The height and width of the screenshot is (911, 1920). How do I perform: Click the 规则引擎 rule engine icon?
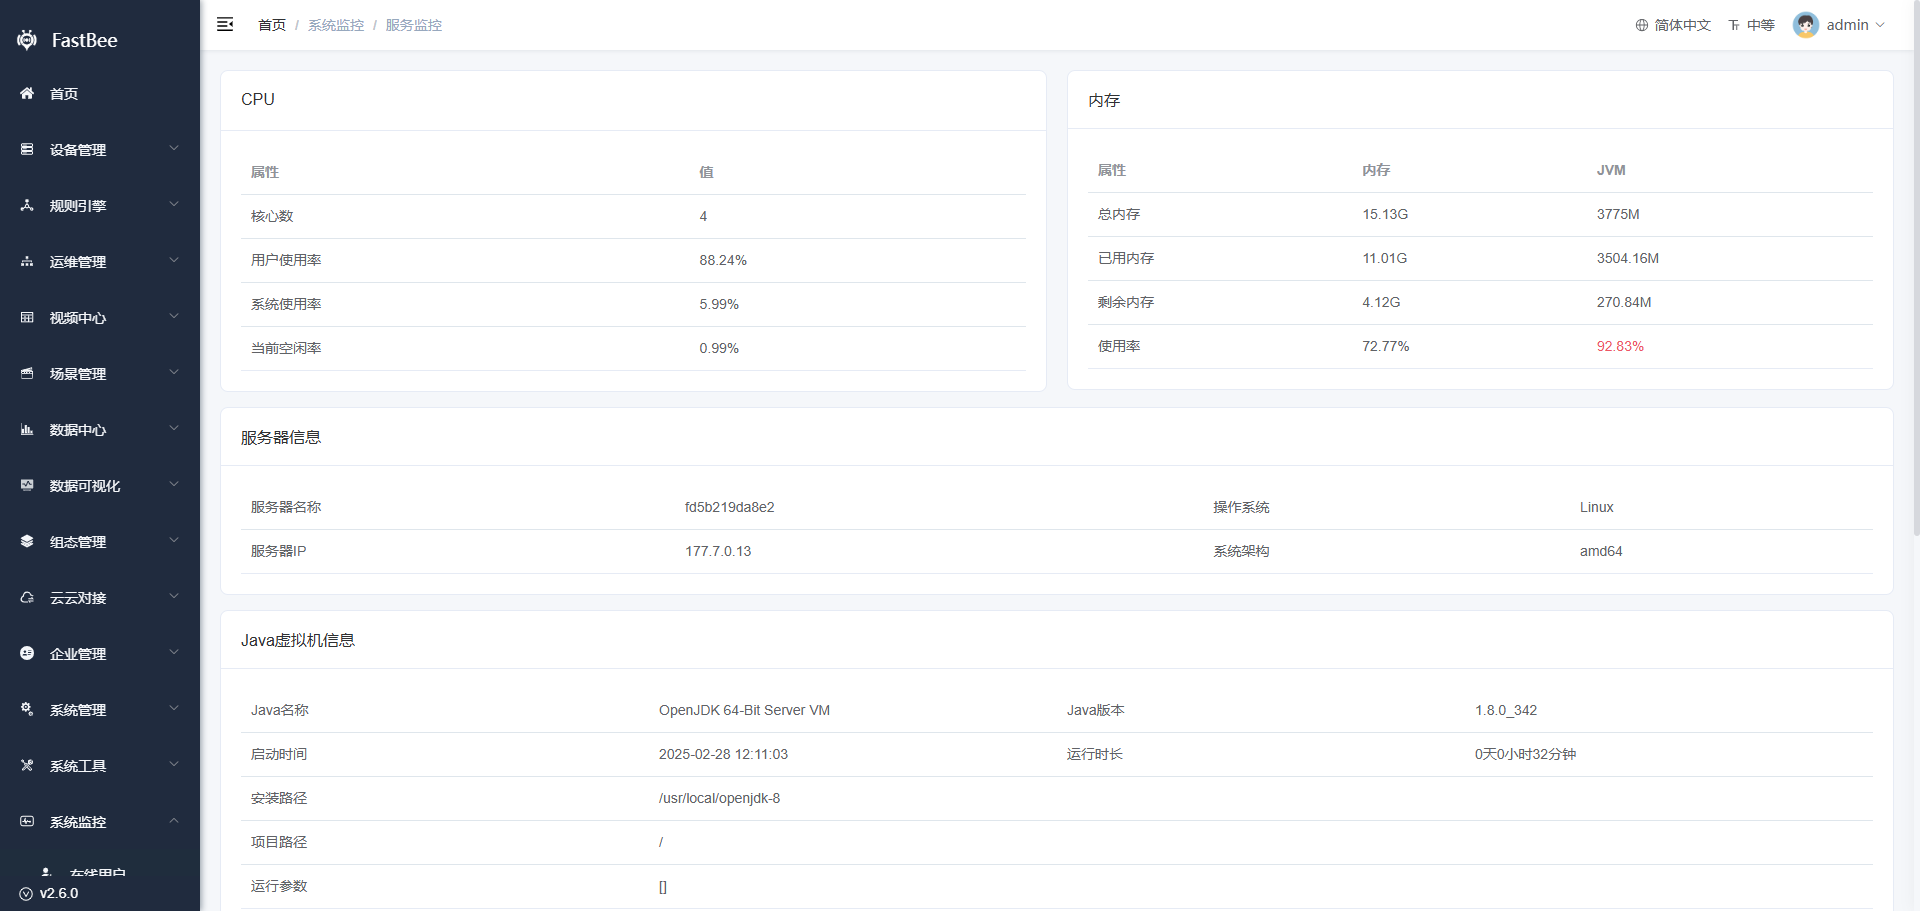coord(27,205)
